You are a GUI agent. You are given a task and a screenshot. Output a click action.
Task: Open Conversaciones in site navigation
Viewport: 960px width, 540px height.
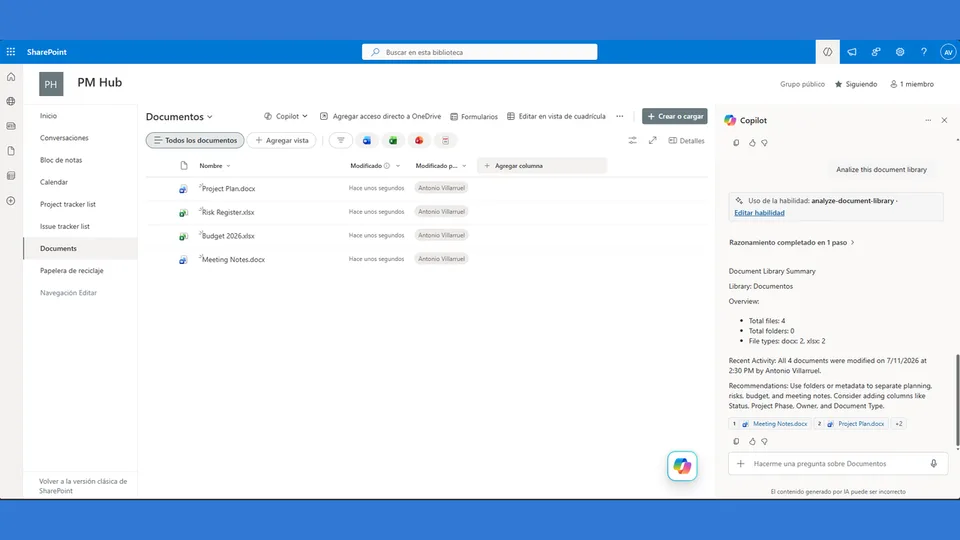click(64, 138)
